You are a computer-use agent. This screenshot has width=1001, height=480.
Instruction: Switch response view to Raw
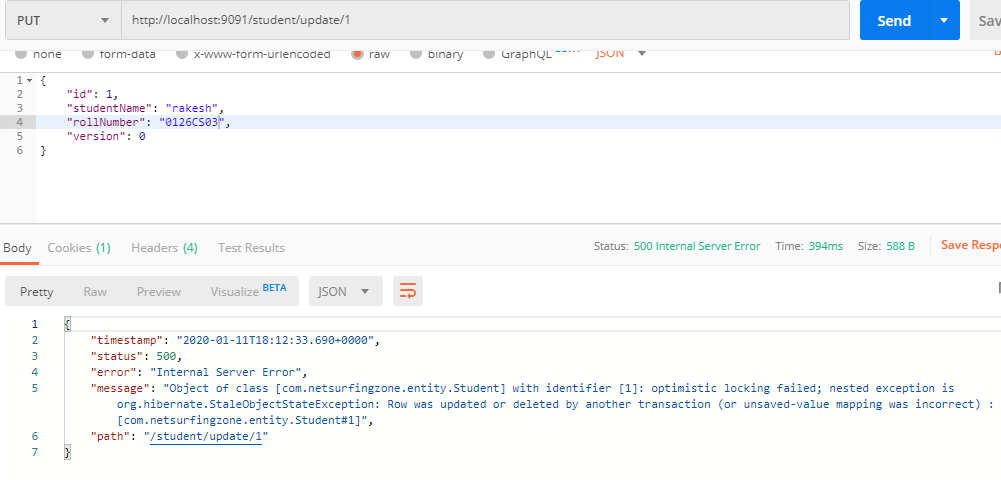95,291
